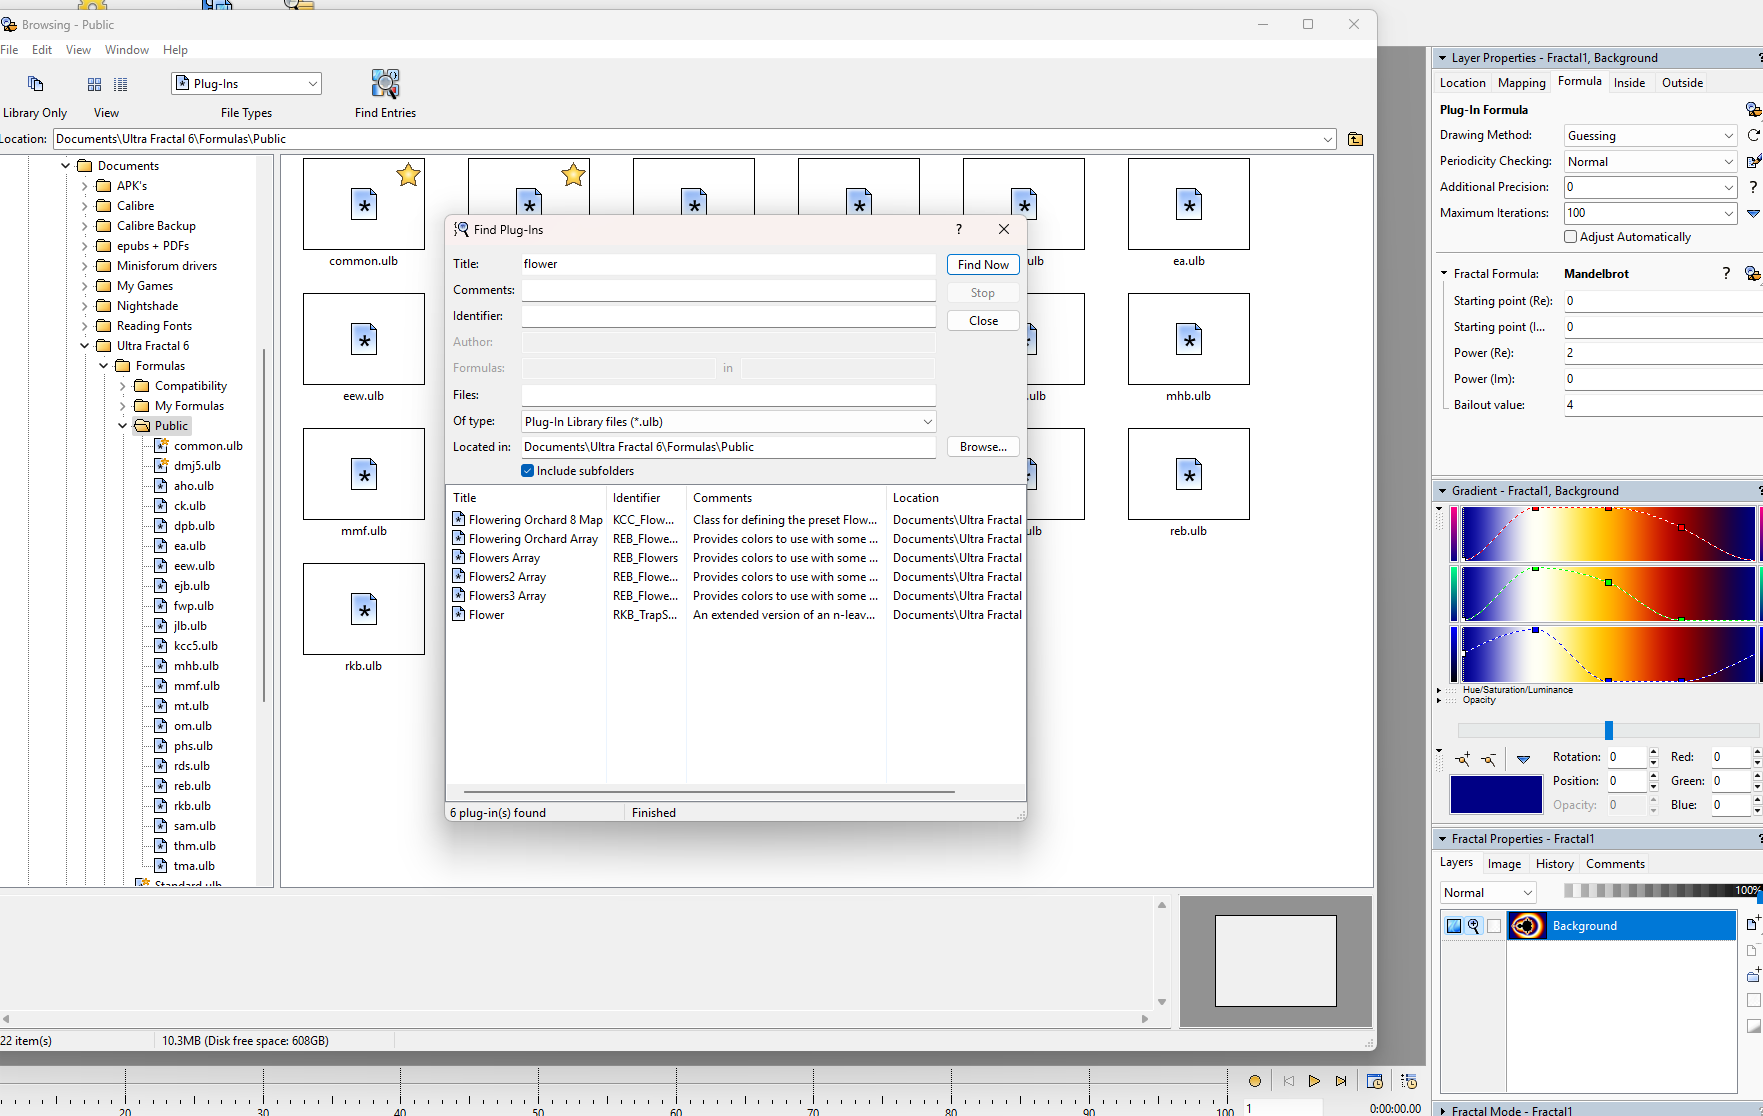Open gradient options blue triangle menu
The image size is (1763, 1116).
click(1523, 759)
